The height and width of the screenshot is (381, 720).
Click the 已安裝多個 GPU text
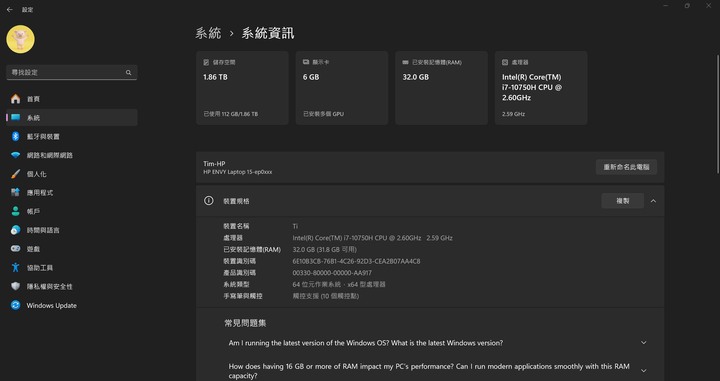click(x=323, y=114)
